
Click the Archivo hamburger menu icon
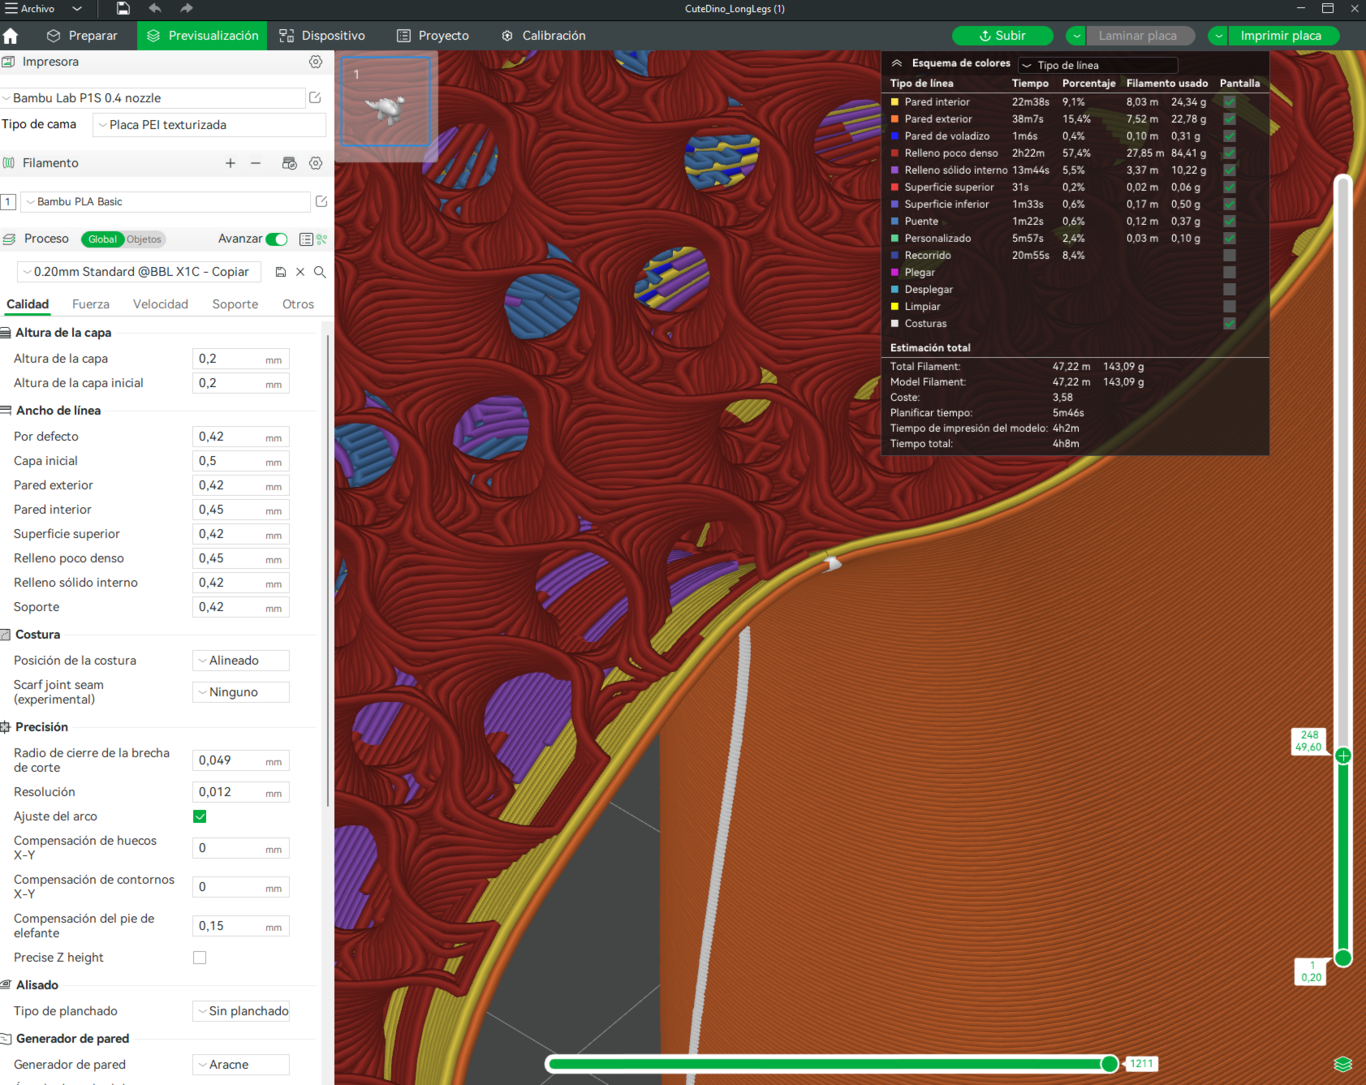point(10,9)
